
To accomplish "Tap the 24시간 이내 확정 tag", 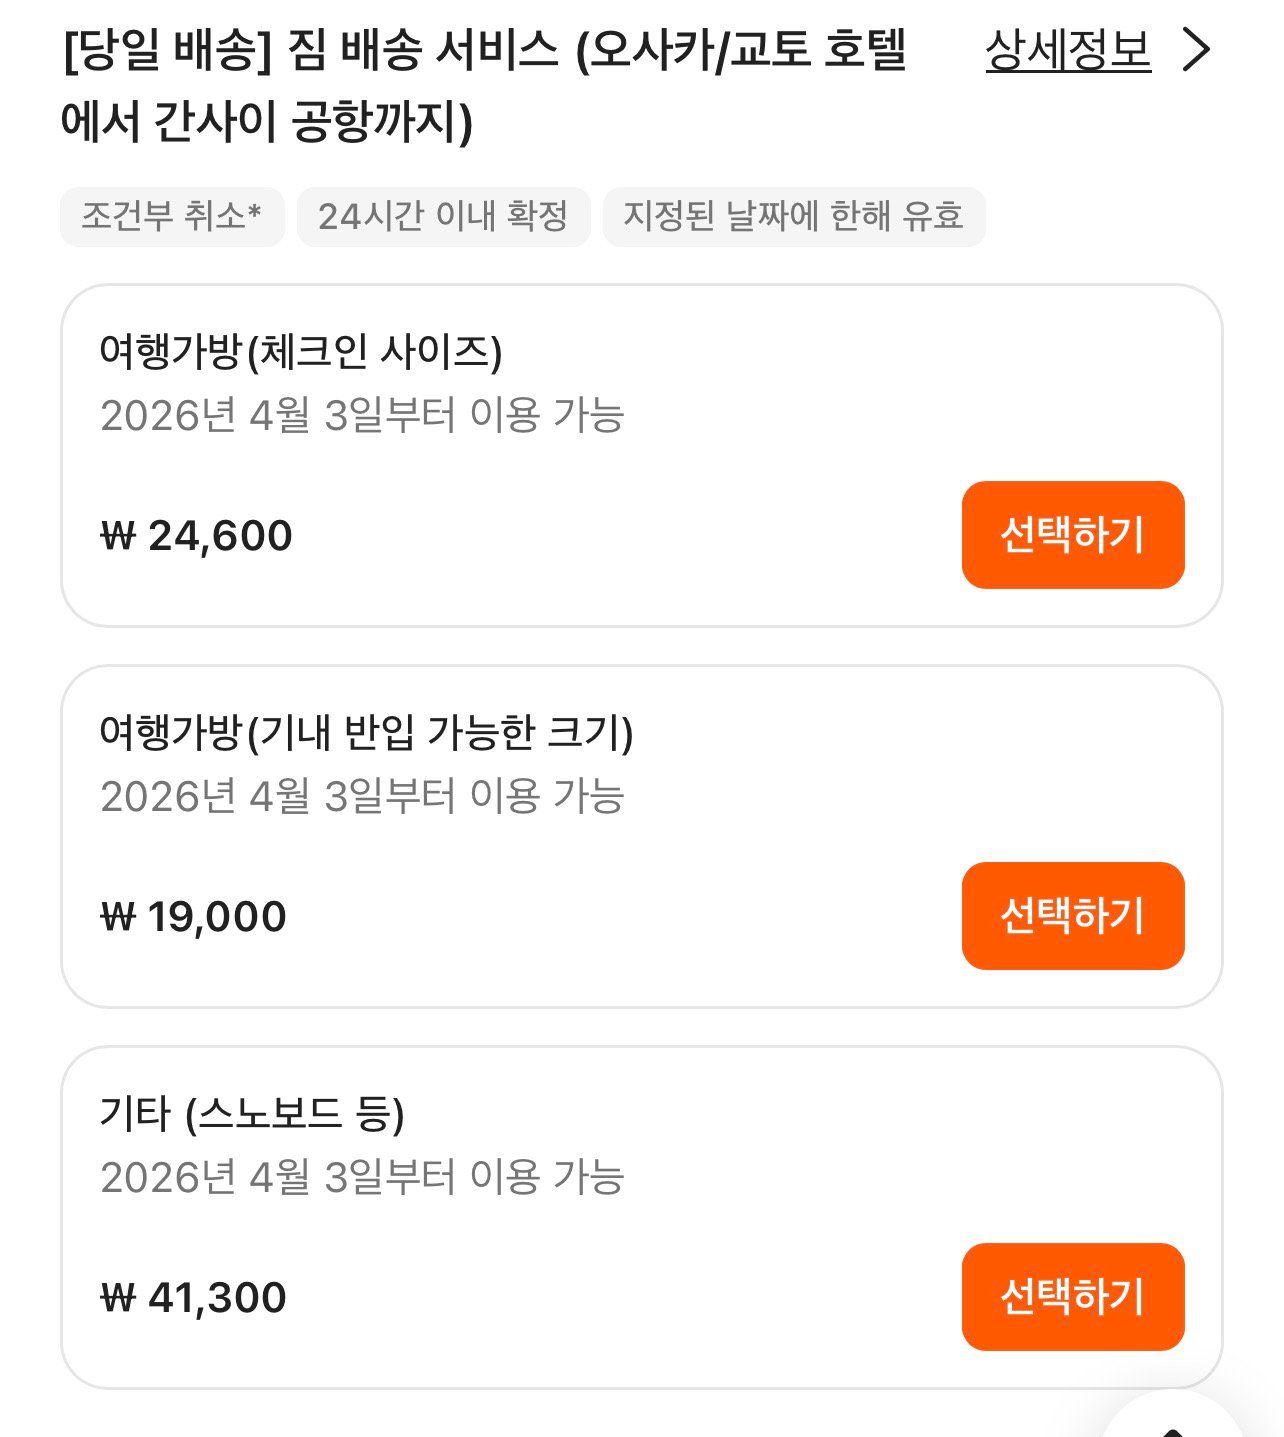I will click(443, 216).
